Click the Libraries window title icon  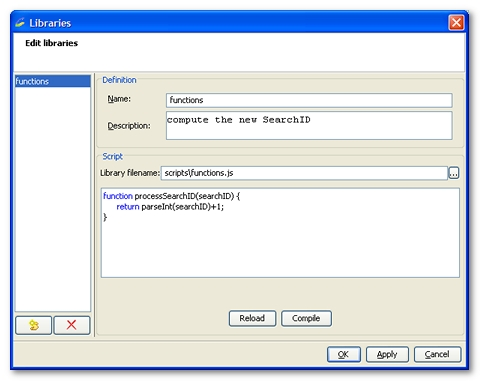click(x=20, y=23)
